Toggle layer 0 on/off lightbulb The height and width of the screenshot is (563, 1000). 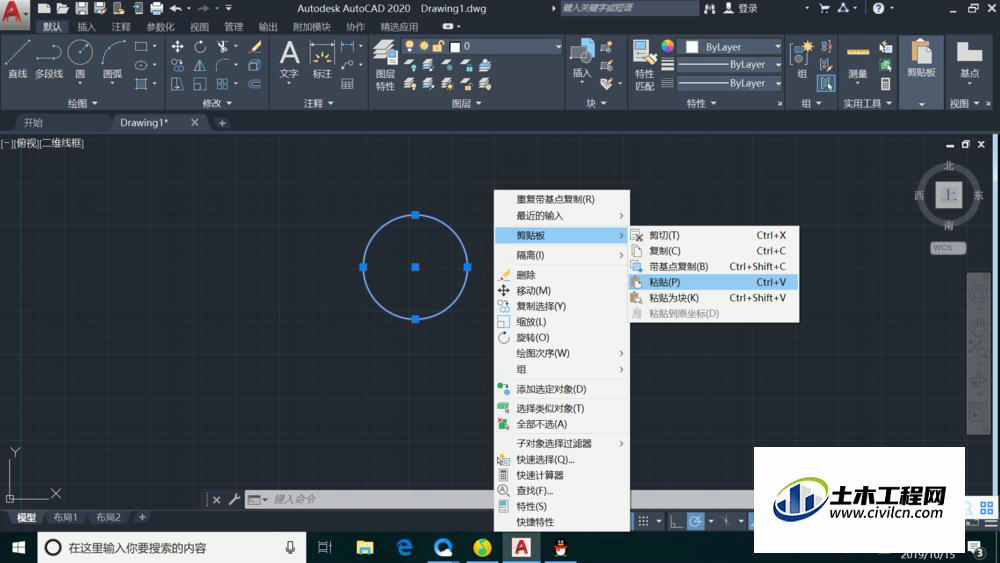[x=409, y=46]
